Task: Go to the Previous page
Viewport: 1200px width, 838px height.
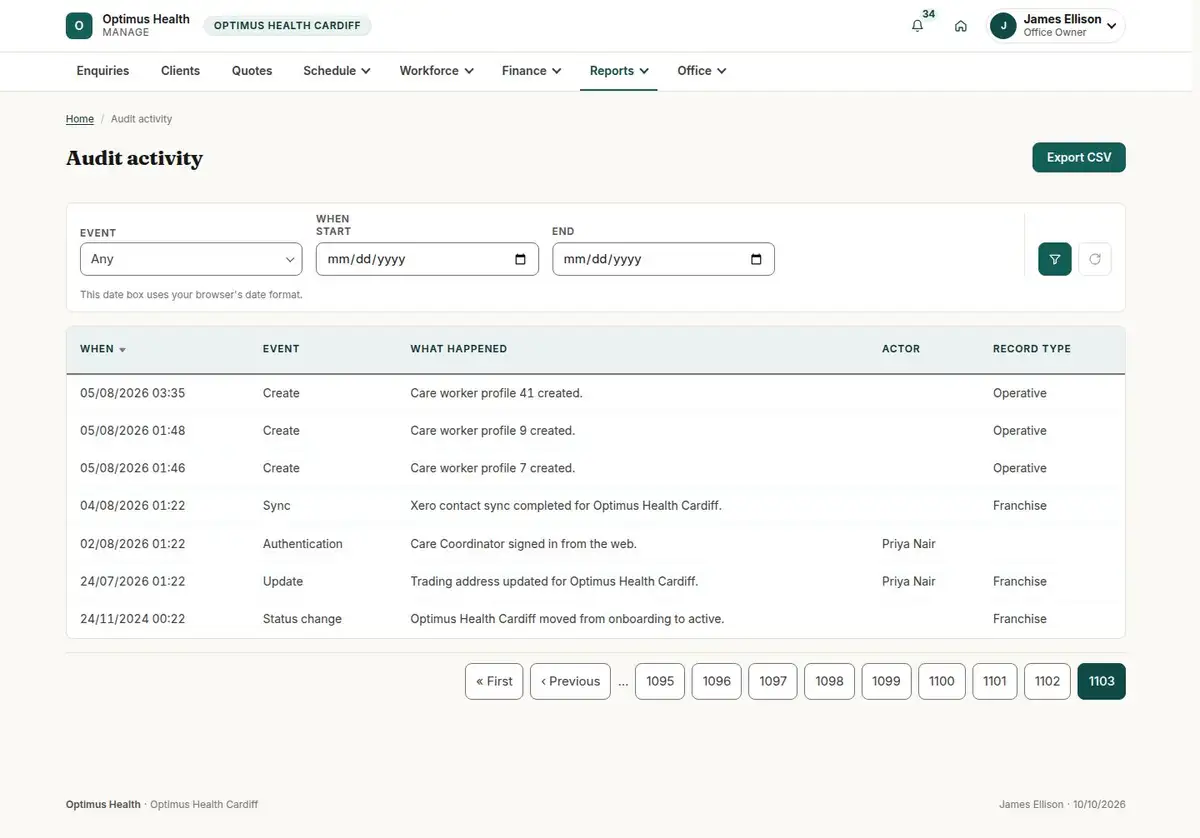Action: pos(570,681)
